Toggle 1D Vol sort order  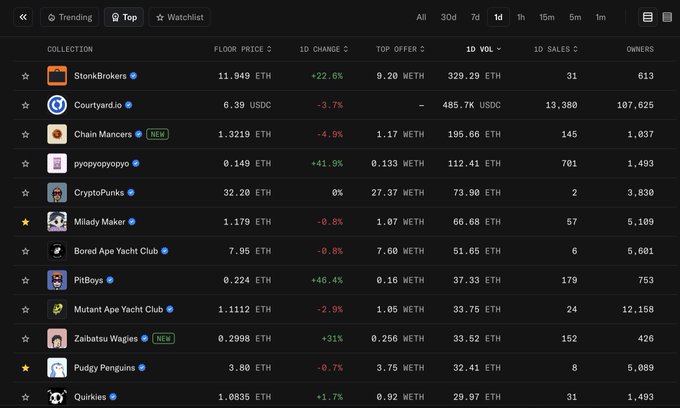point(484,49)
